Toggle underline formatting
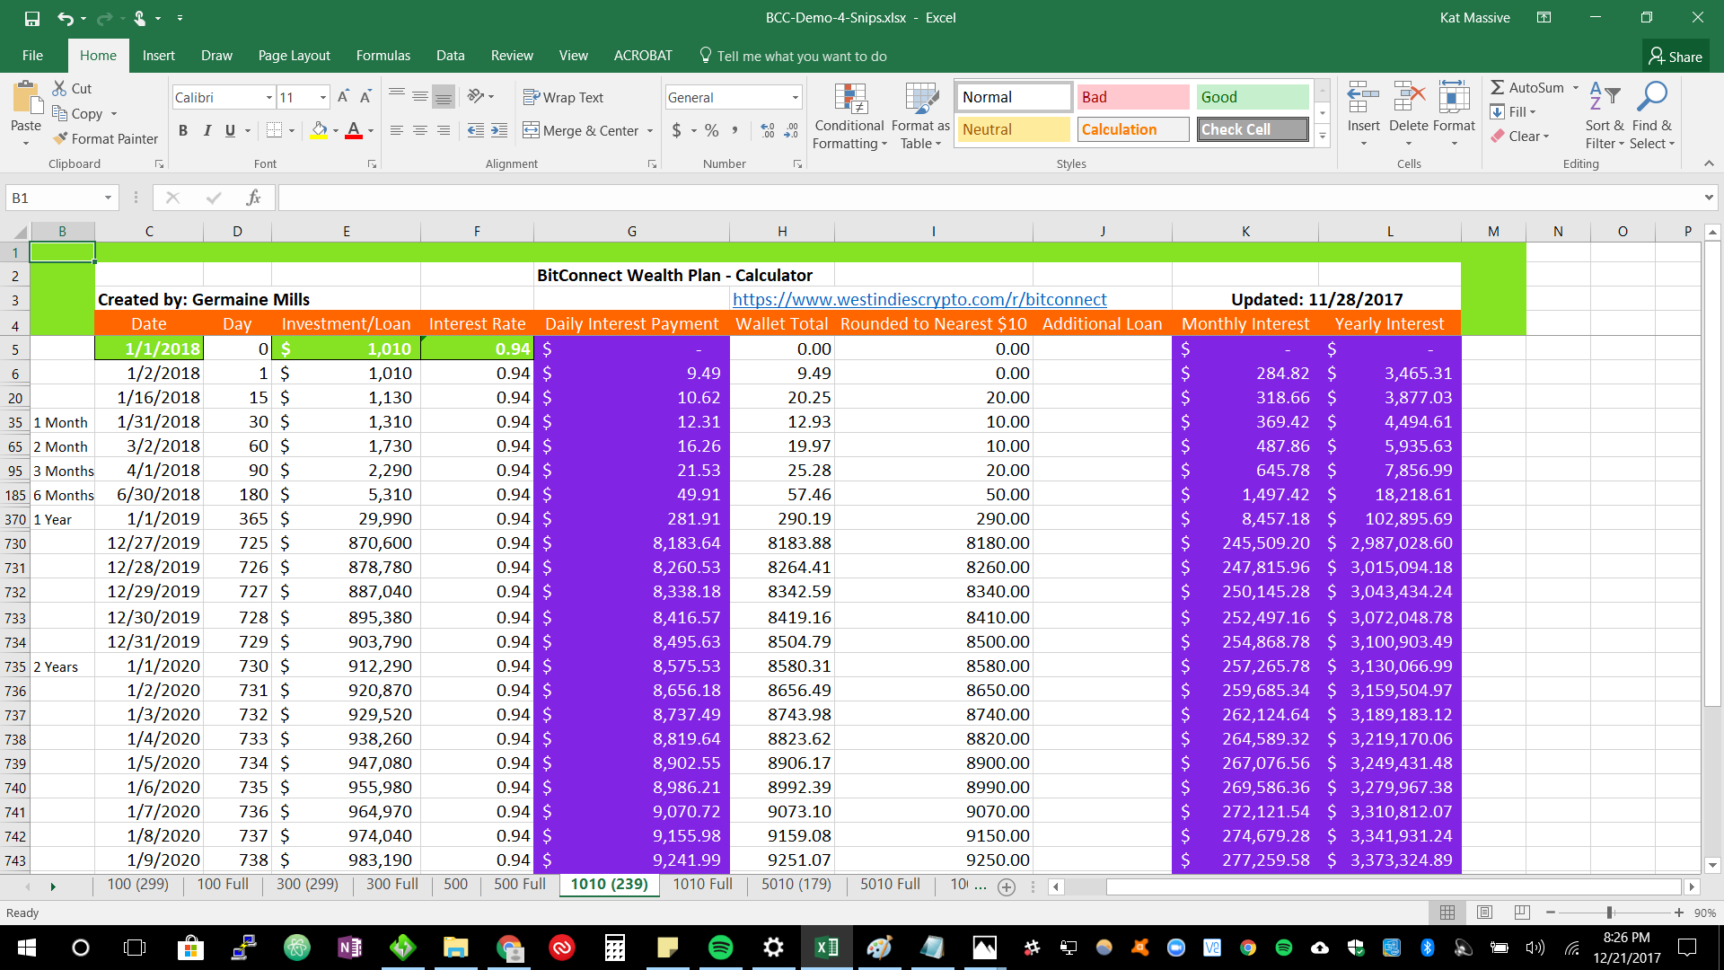 click(x=229, y=130)
